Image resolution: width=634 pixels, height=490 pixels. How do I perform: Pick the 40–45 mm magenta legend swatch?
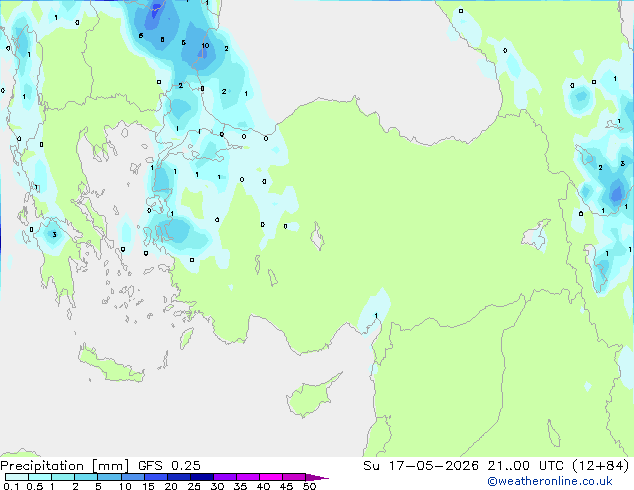(271, 477)
